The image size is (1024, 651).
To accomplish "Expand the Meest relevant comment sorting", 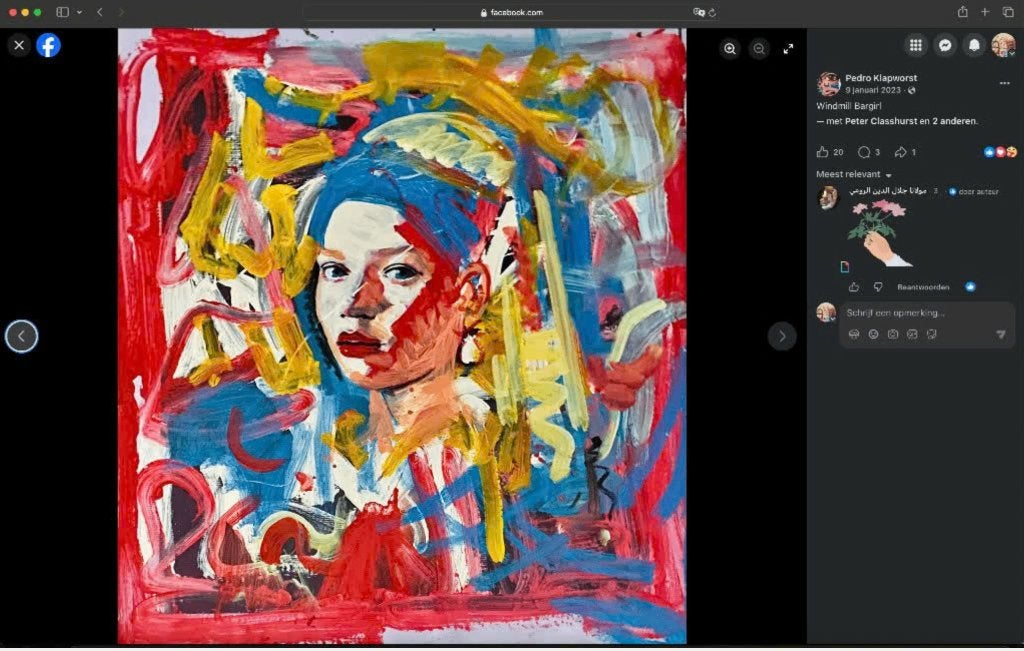I will point(854,174).
